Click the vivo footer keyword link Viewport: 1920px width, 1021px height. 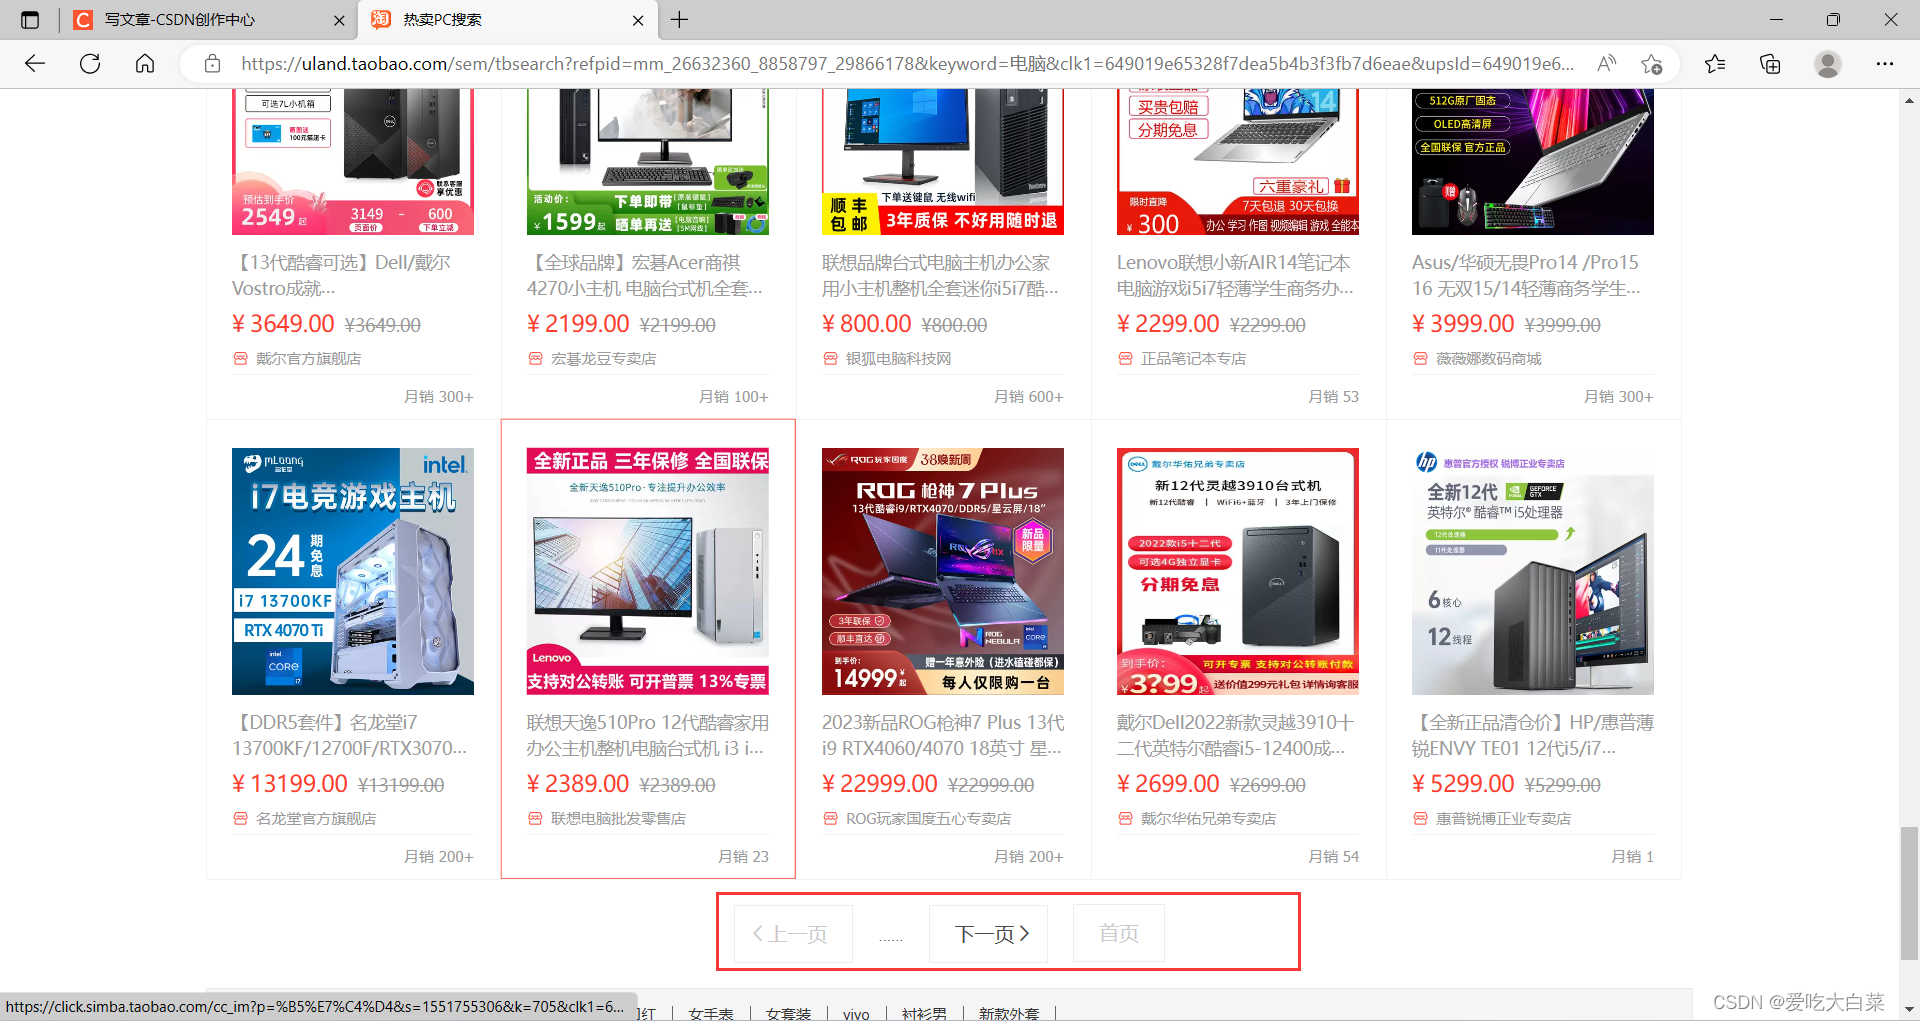click(856, 1013)
